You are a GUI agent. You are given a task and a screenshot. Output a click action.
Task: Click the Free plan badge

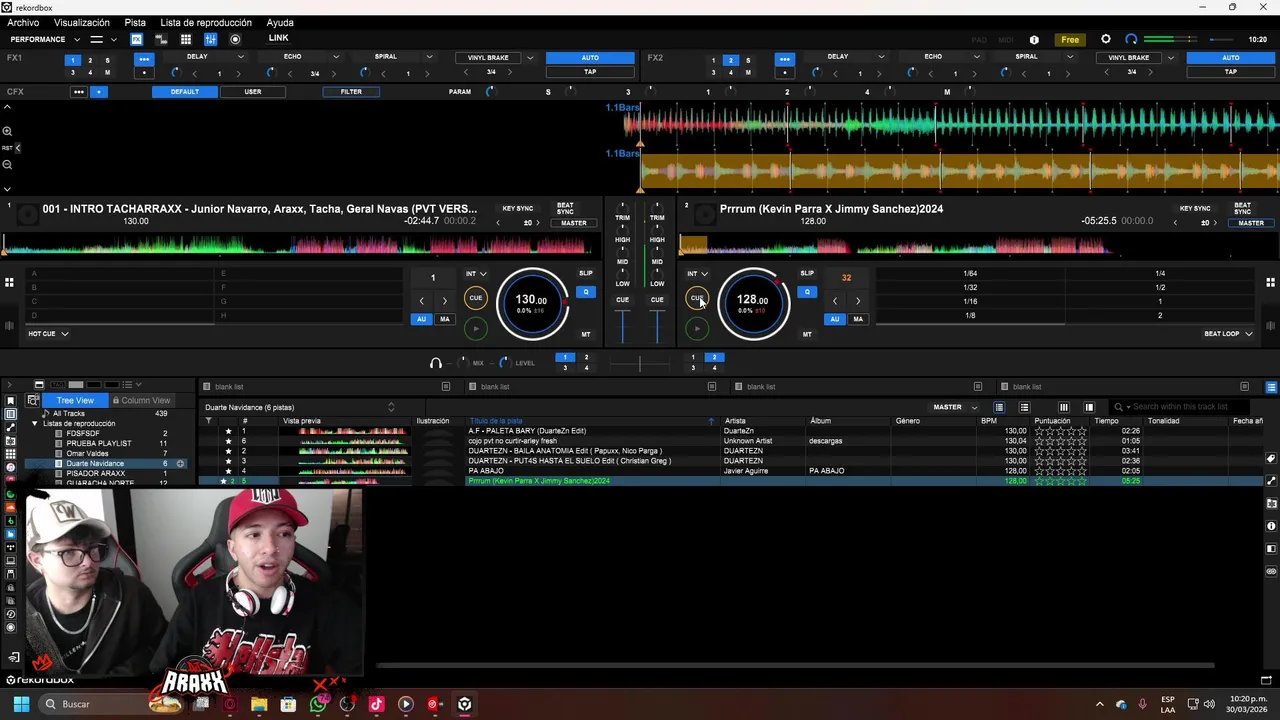[1070, 40]
